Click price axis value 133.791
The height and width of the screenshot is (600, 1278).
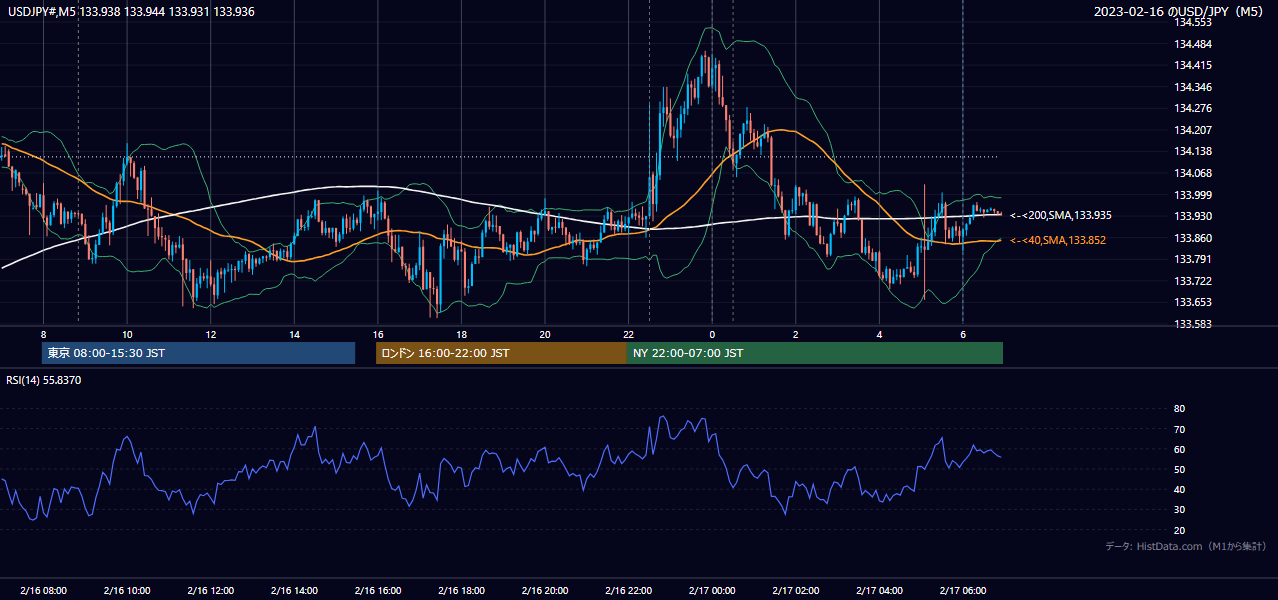point(1192,259)
